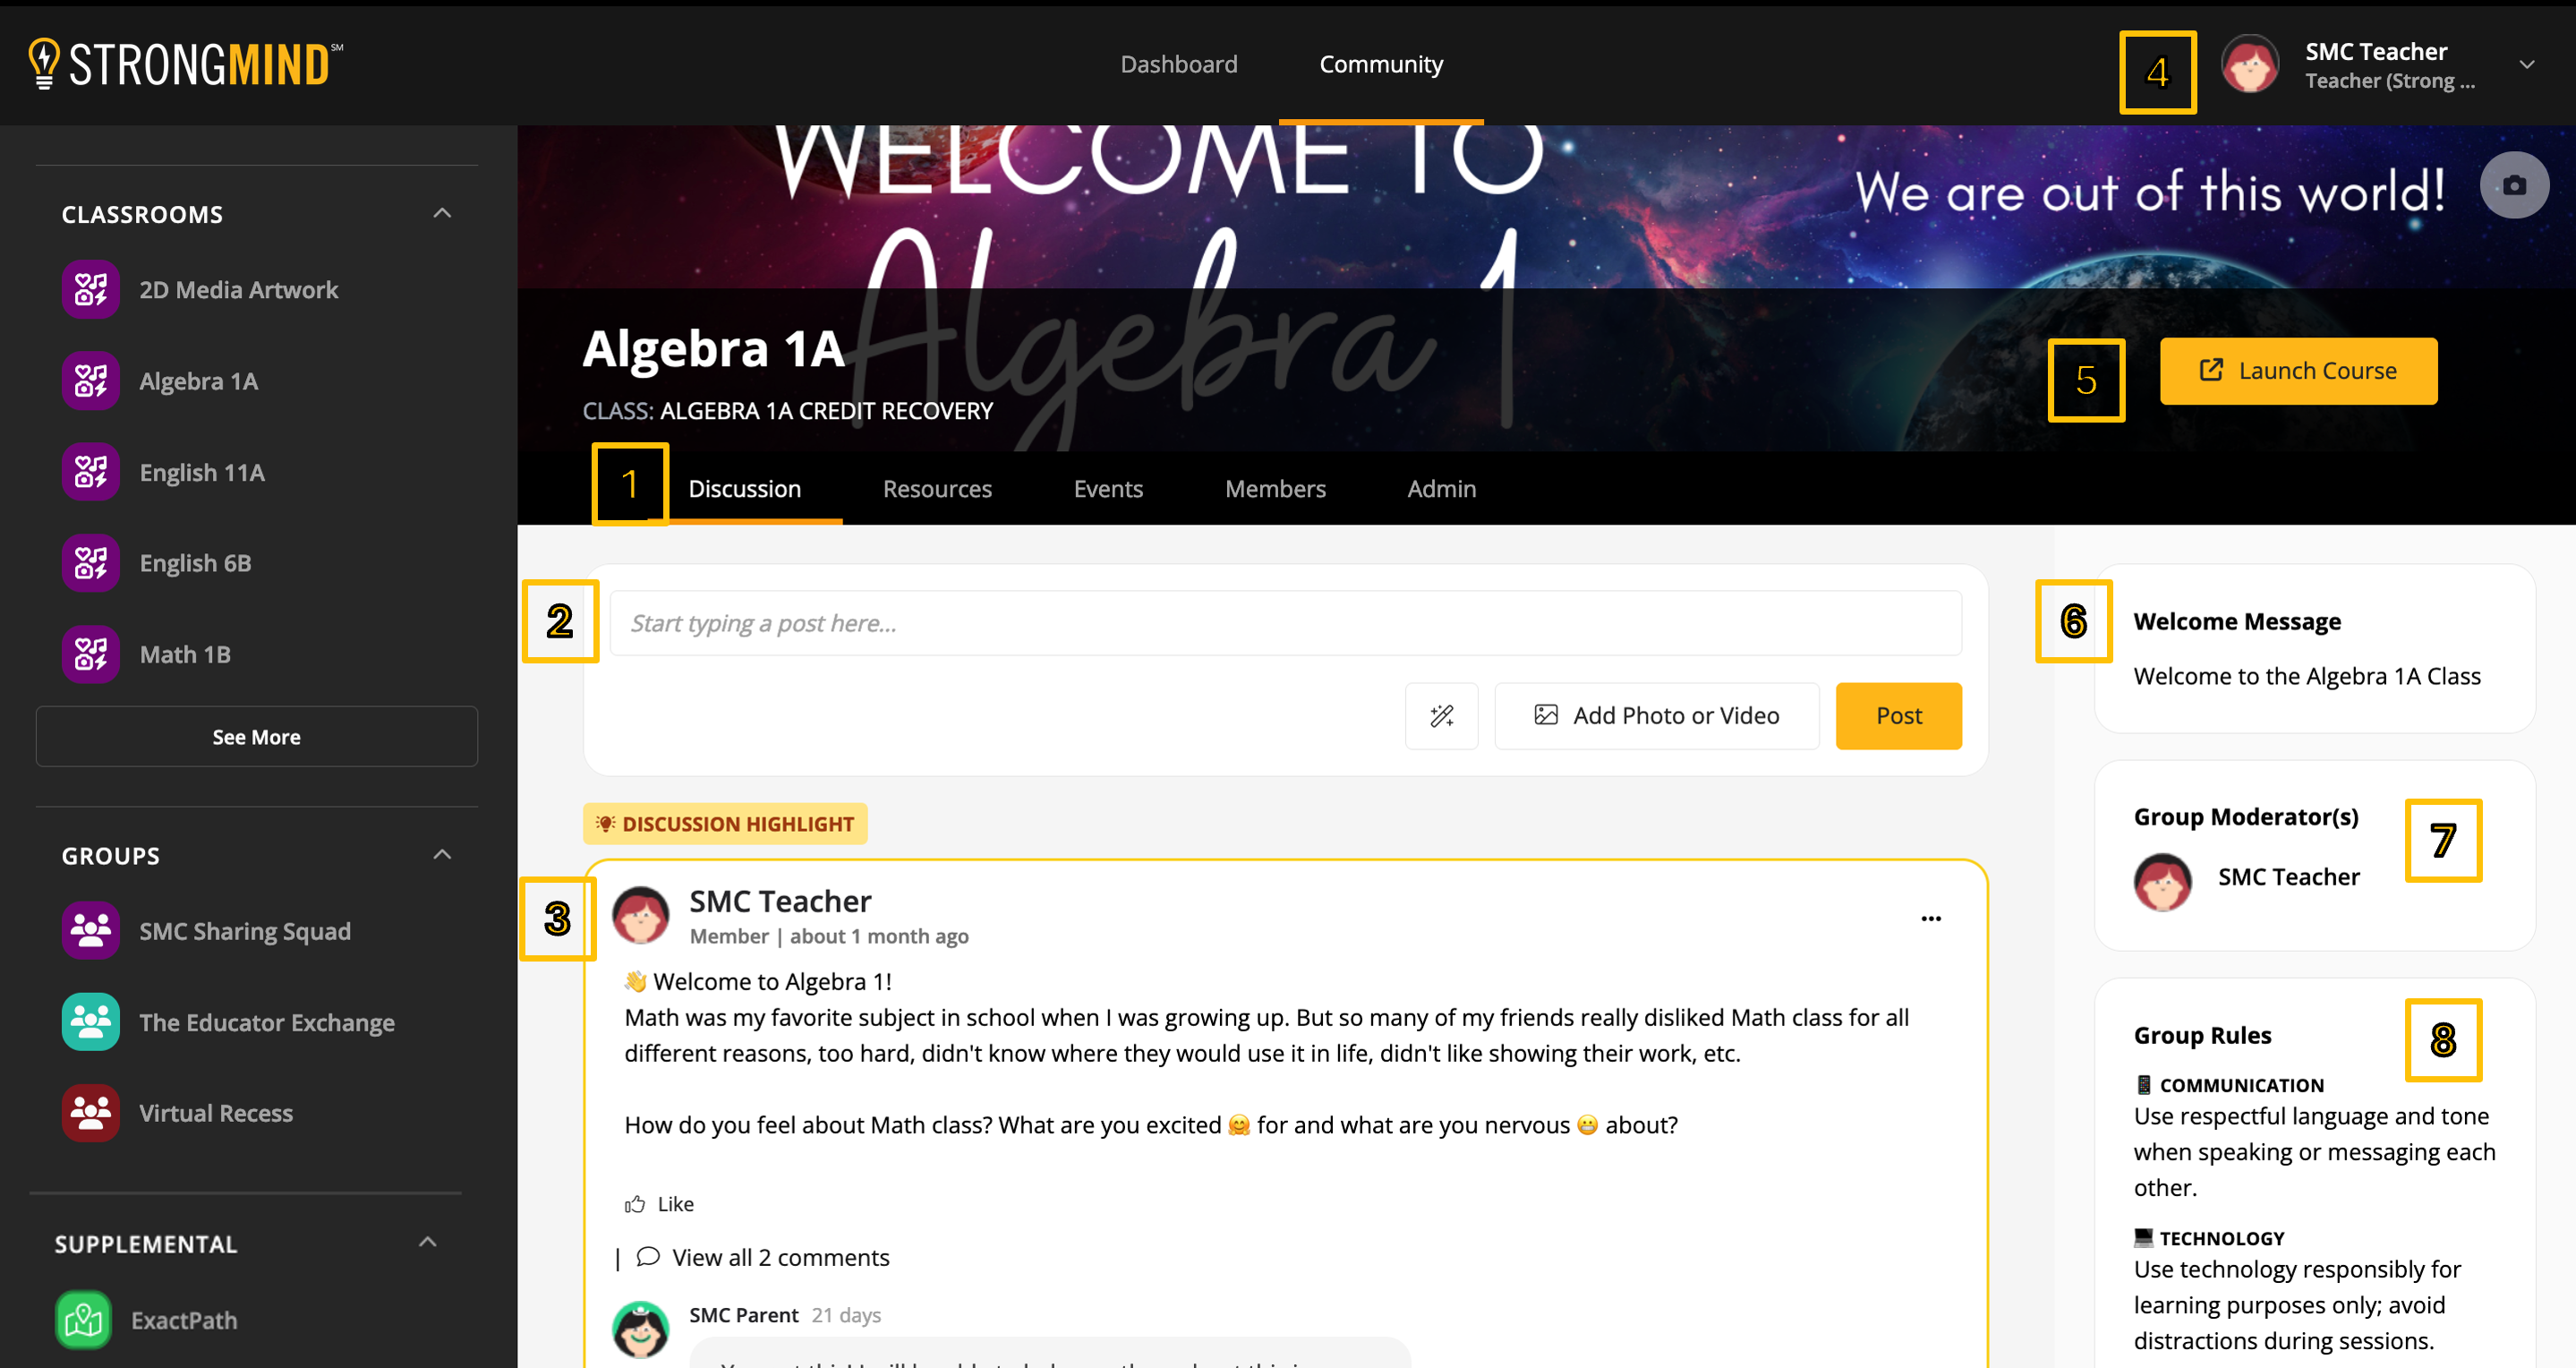Click the Launch Course button
The image size is (2576, 1368).
[2298, 371]
